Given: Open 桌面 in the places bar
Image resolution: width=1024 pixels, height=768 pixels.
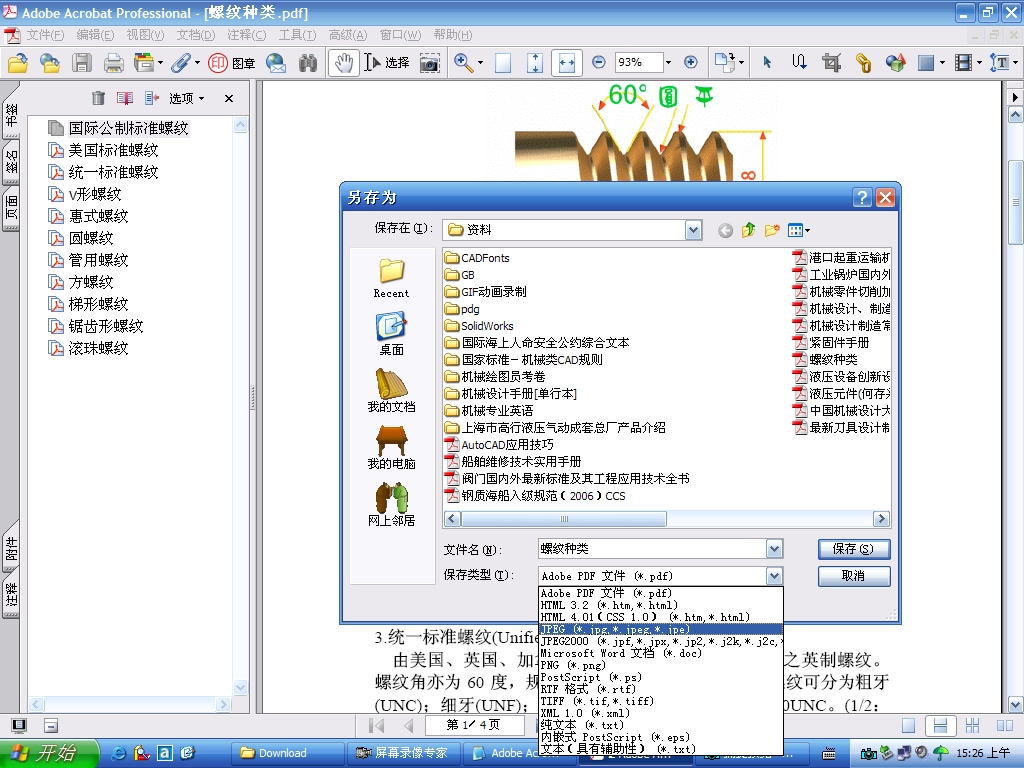Looking at the screenshot, I should [x=391, y=334].
